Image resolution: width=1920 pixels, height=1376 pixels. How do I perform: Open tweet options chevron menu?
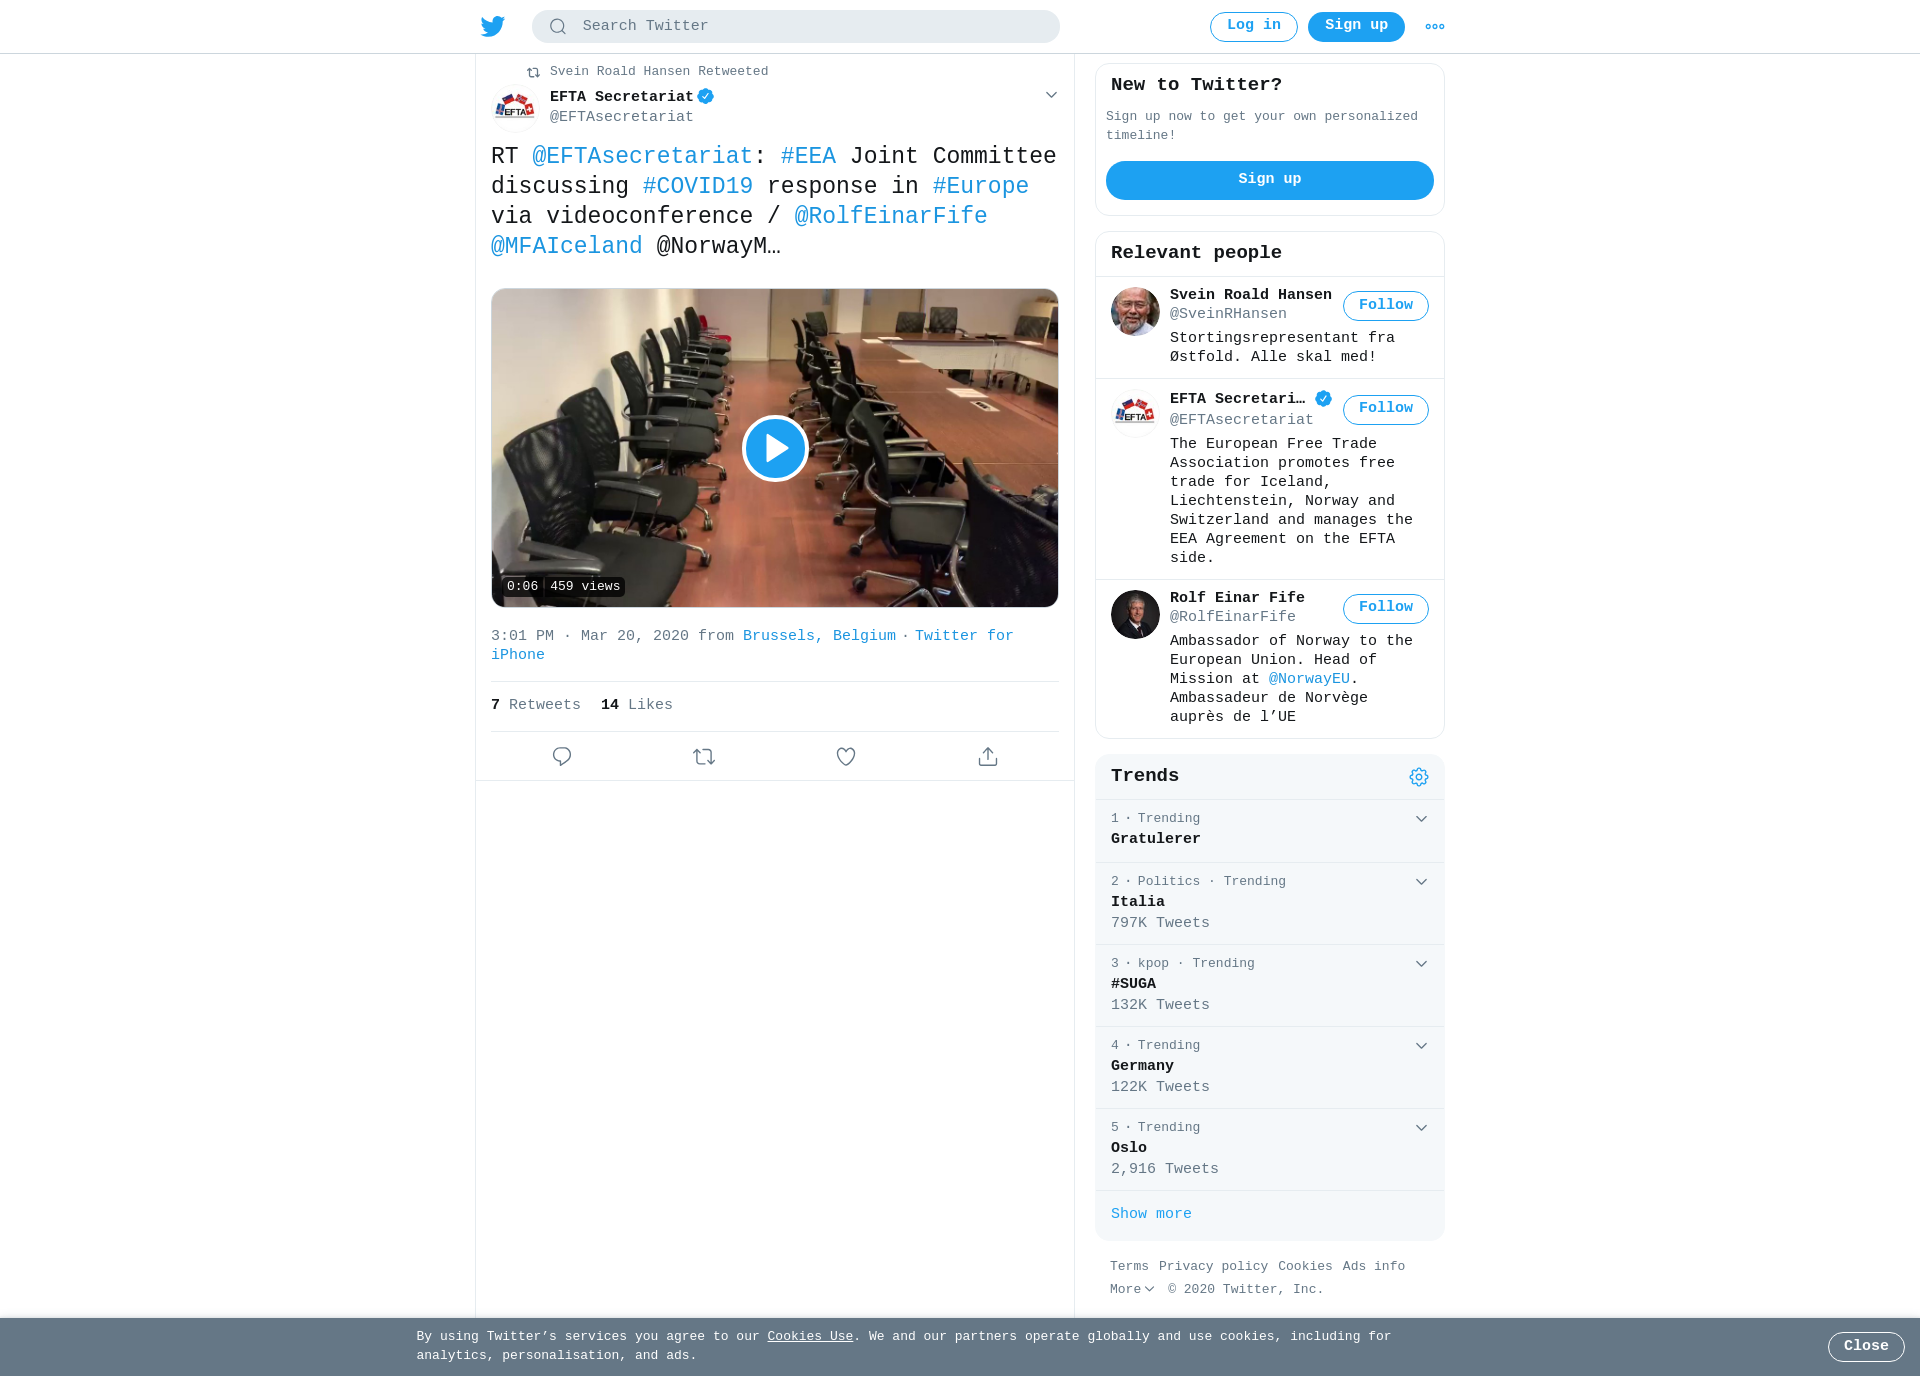click(1051, 95)
